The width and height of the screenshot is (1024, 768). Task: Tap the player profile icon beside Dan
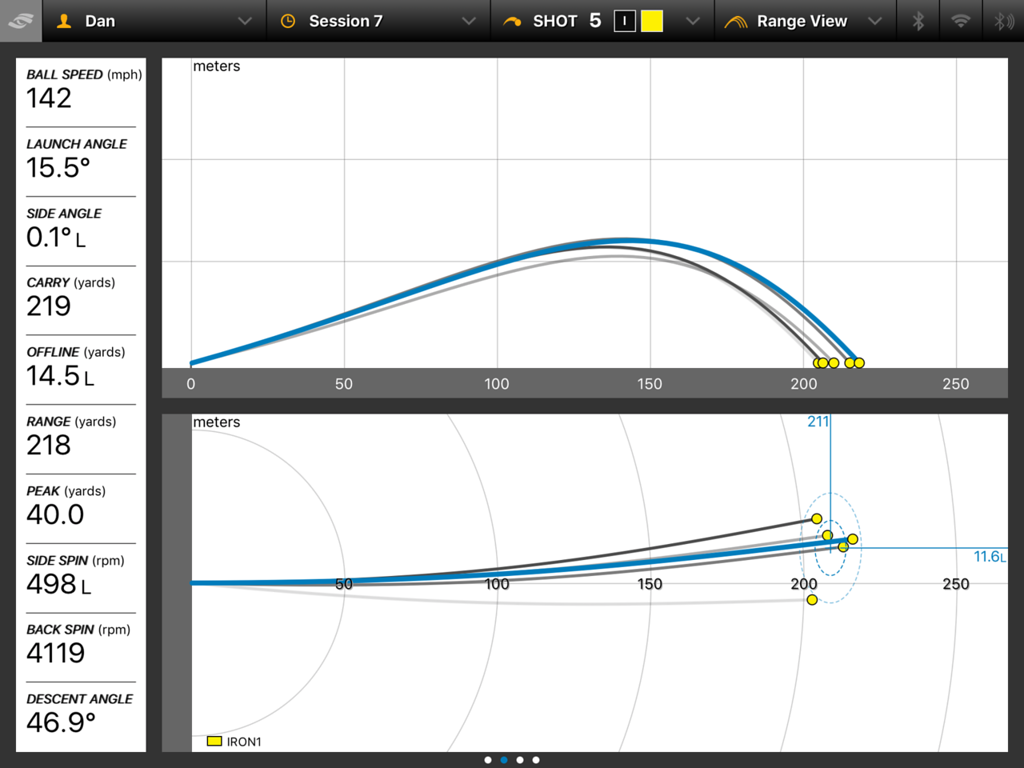coord(63,21)
